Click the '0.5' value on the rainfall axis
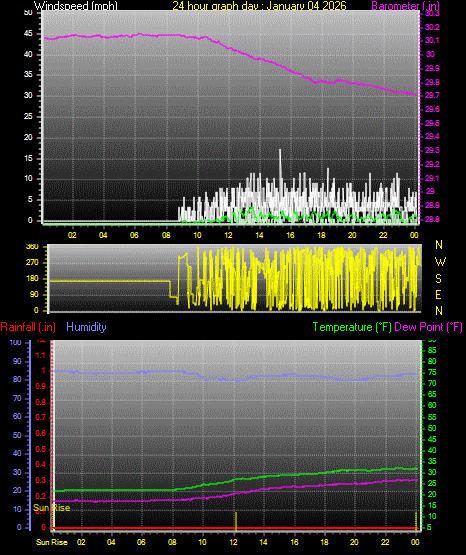Image resolution: width=466 pixels, height=555 pixels. [41, 449]
